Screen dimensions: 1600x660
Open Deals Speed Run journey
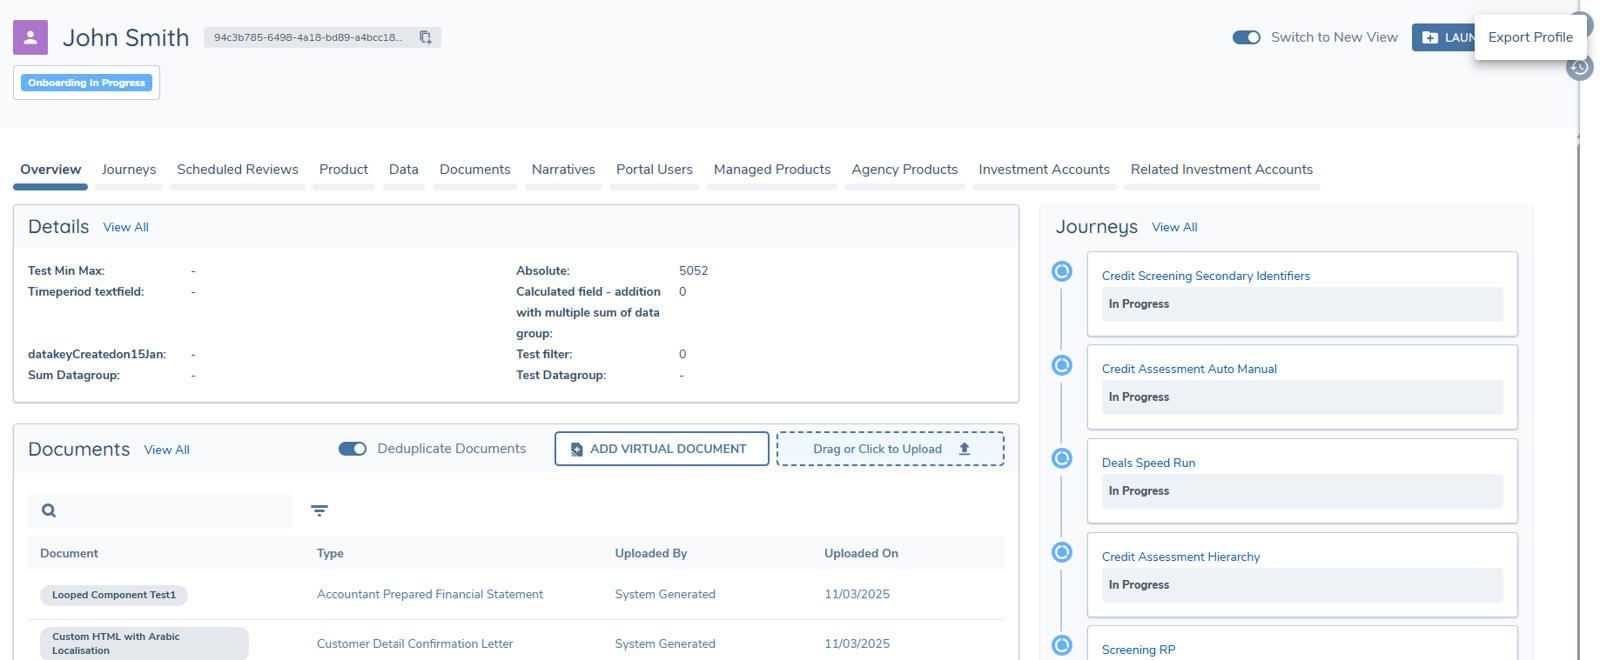(x=1148, y=463)
